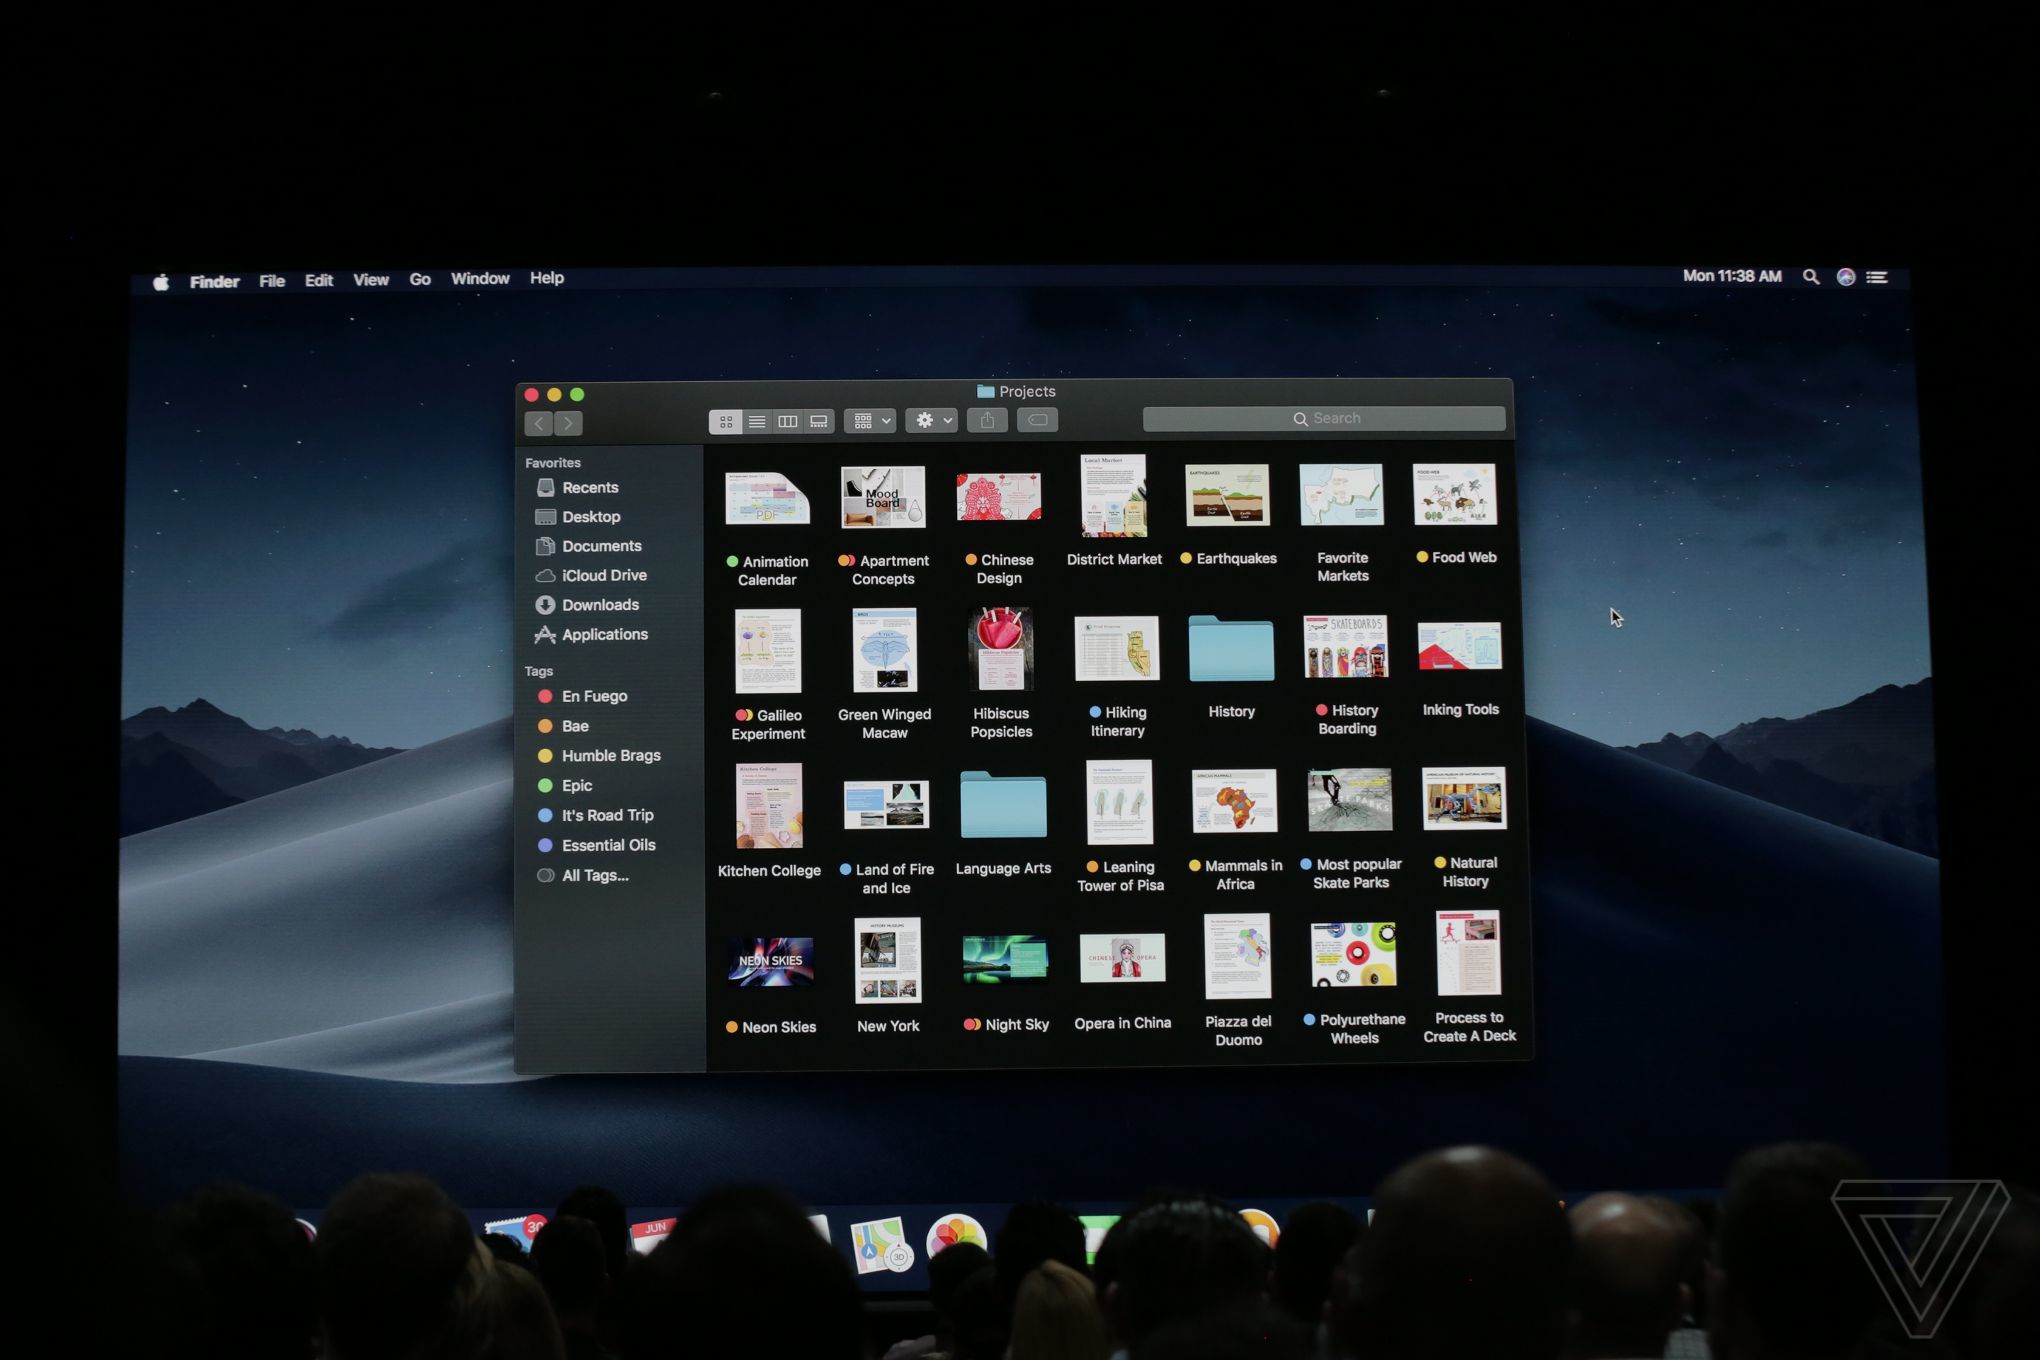Click the Column View button in toolbar
Viewport: 2040px width, 1360px height.
pyautogui.click(x=786, y=420)
